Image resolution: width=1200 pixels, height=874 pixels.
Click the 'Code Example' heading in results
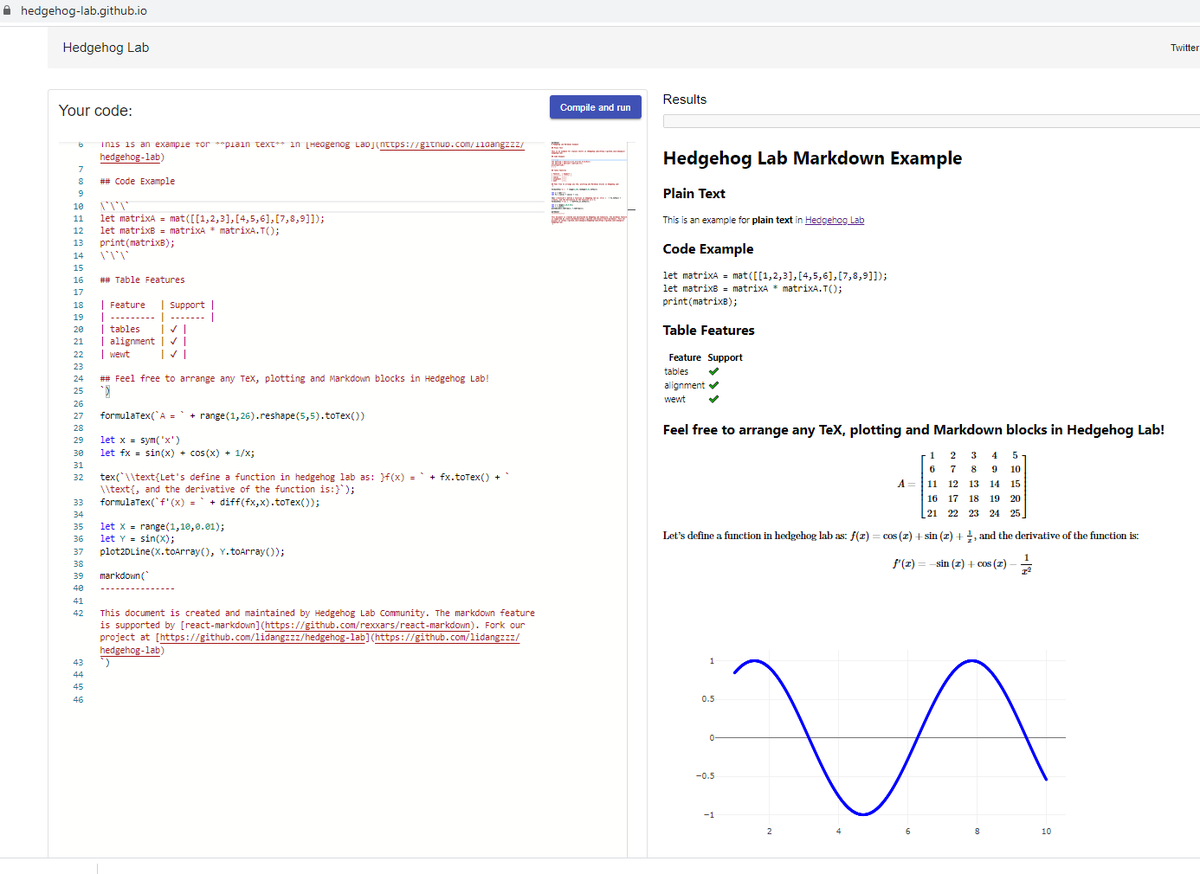[708, 249]
